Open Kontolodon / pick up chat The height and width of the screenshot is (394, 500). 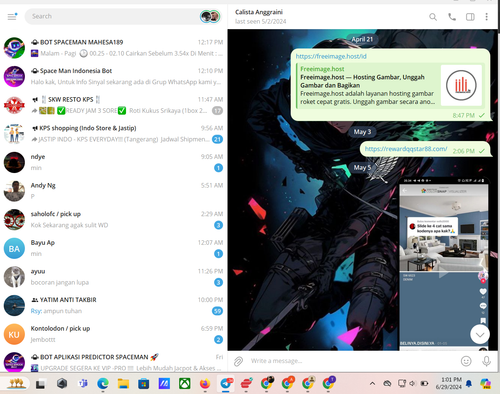tap(113, 334)
